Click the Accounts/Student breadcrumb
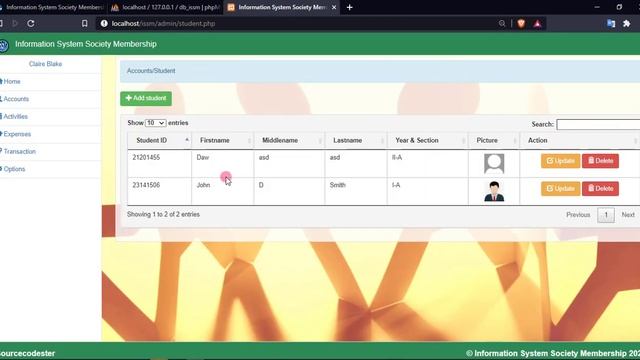This screenshot has width=640, height=360. click(x=151, y=71)
